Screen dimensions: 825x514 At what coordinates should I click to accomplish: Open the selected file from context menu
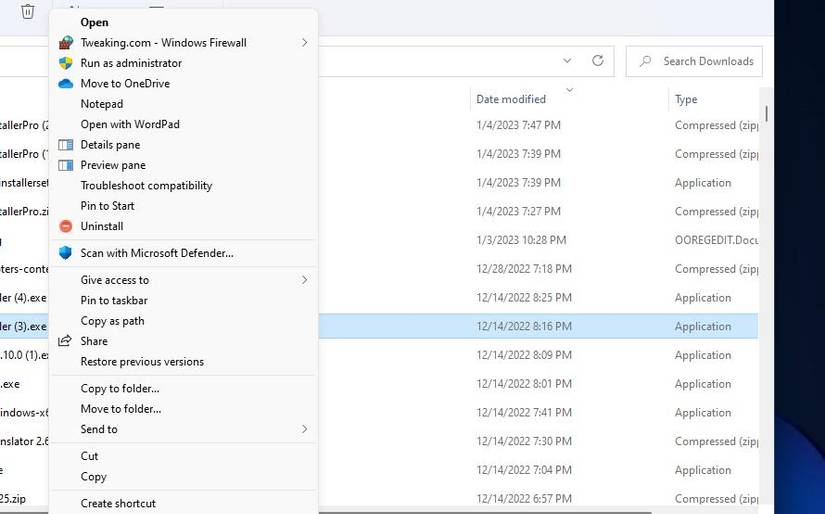[94, 22]
